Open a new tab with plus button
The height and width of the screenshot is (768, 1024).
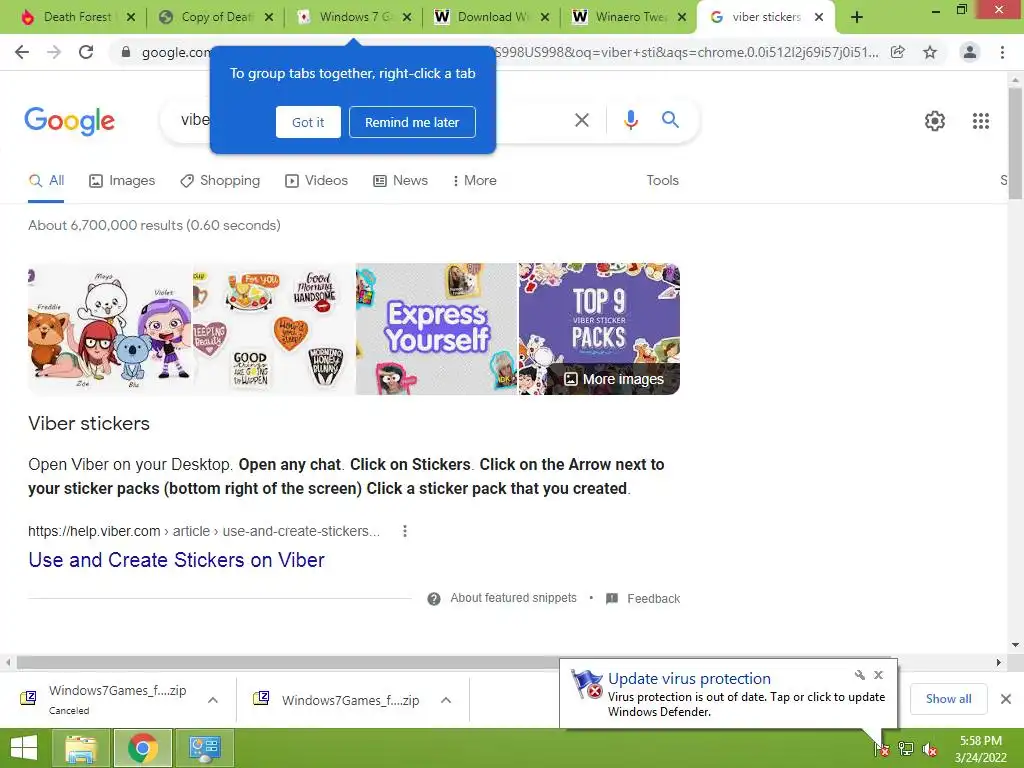tap(857, 18)
